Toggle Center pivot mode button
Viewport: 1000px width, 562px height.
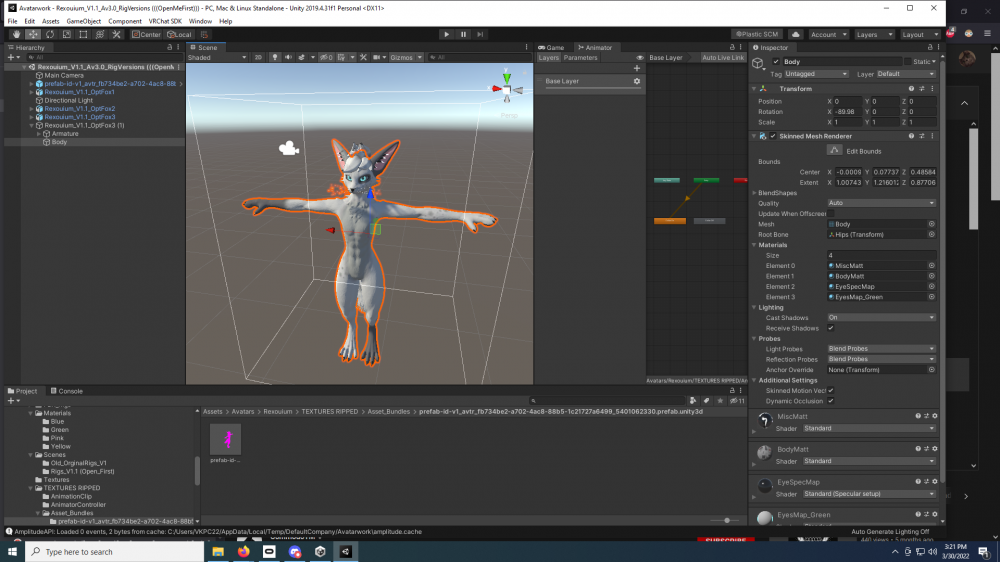(x=147, y=34)
